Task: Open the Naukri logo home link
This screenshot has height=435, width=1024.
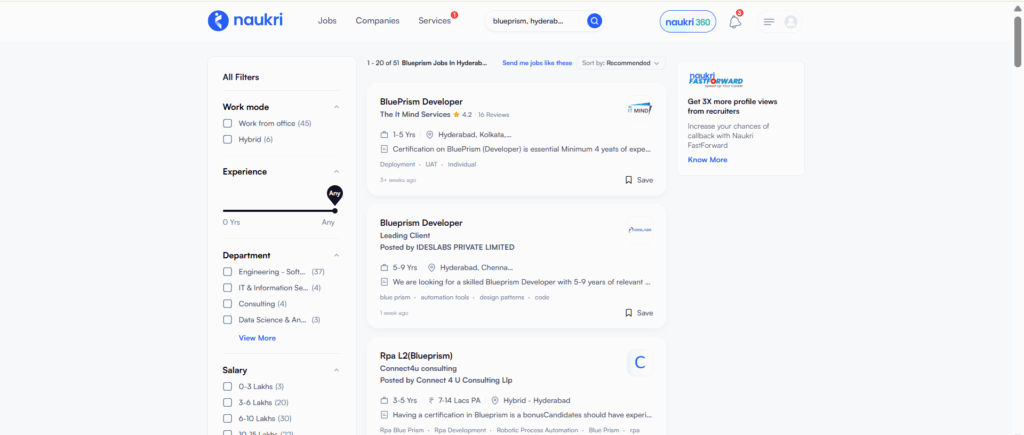Action: pyautogui.click(x=245, y=21)
